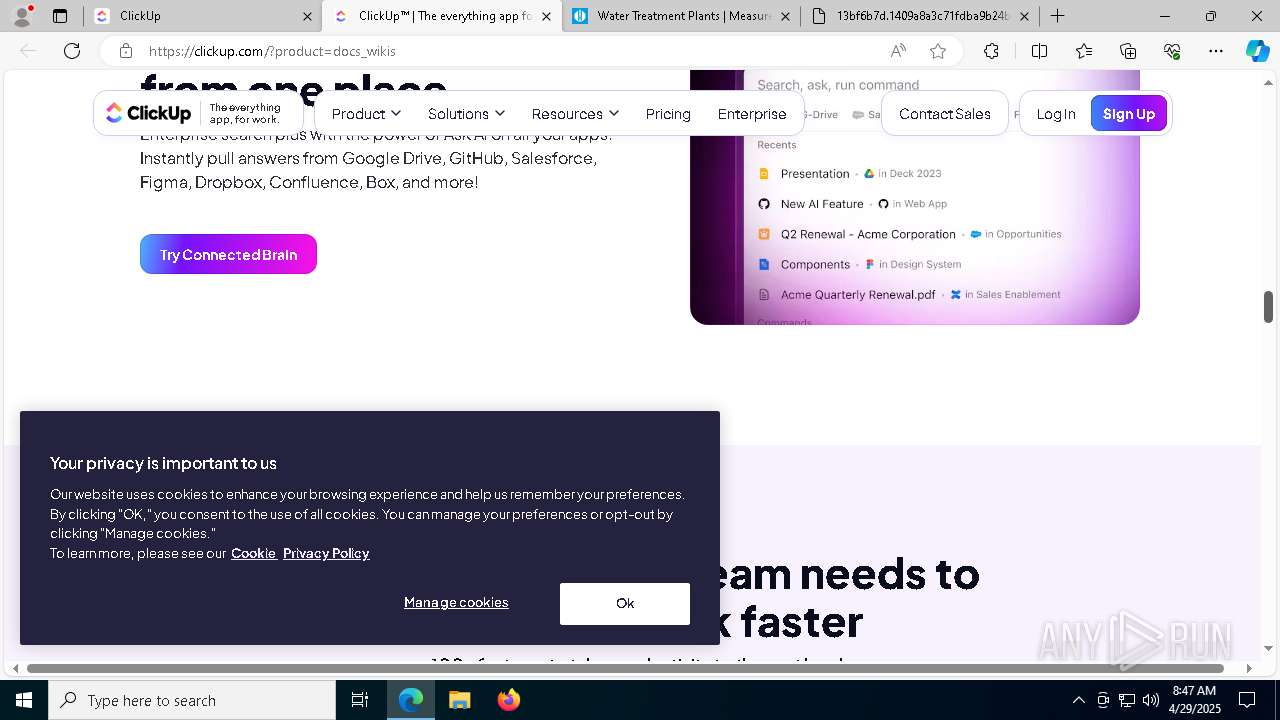Click the vertical scrollbar thumb
The image size is (1280, 720).
(x=1268, y=307)
